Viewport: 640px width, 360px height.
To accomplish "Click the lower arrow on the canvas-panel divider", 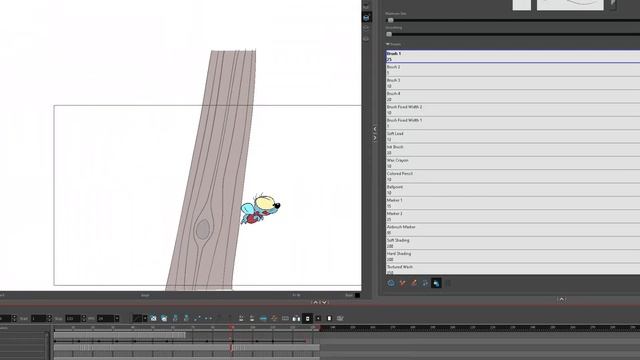I will [x=375, y=138].
